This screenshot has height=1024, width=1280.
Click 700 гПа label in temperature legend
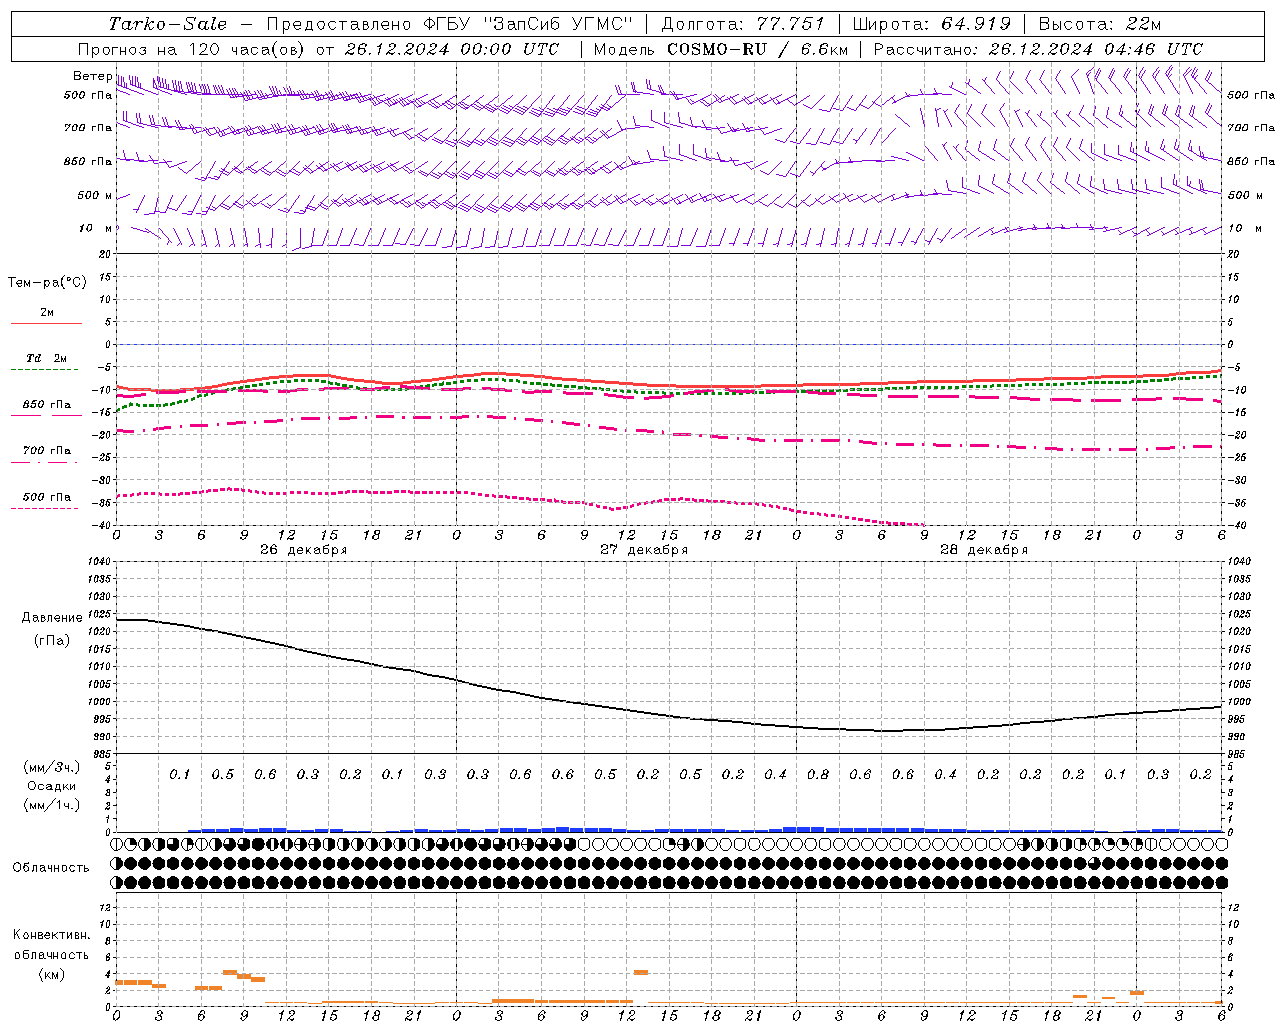(46, 450)
